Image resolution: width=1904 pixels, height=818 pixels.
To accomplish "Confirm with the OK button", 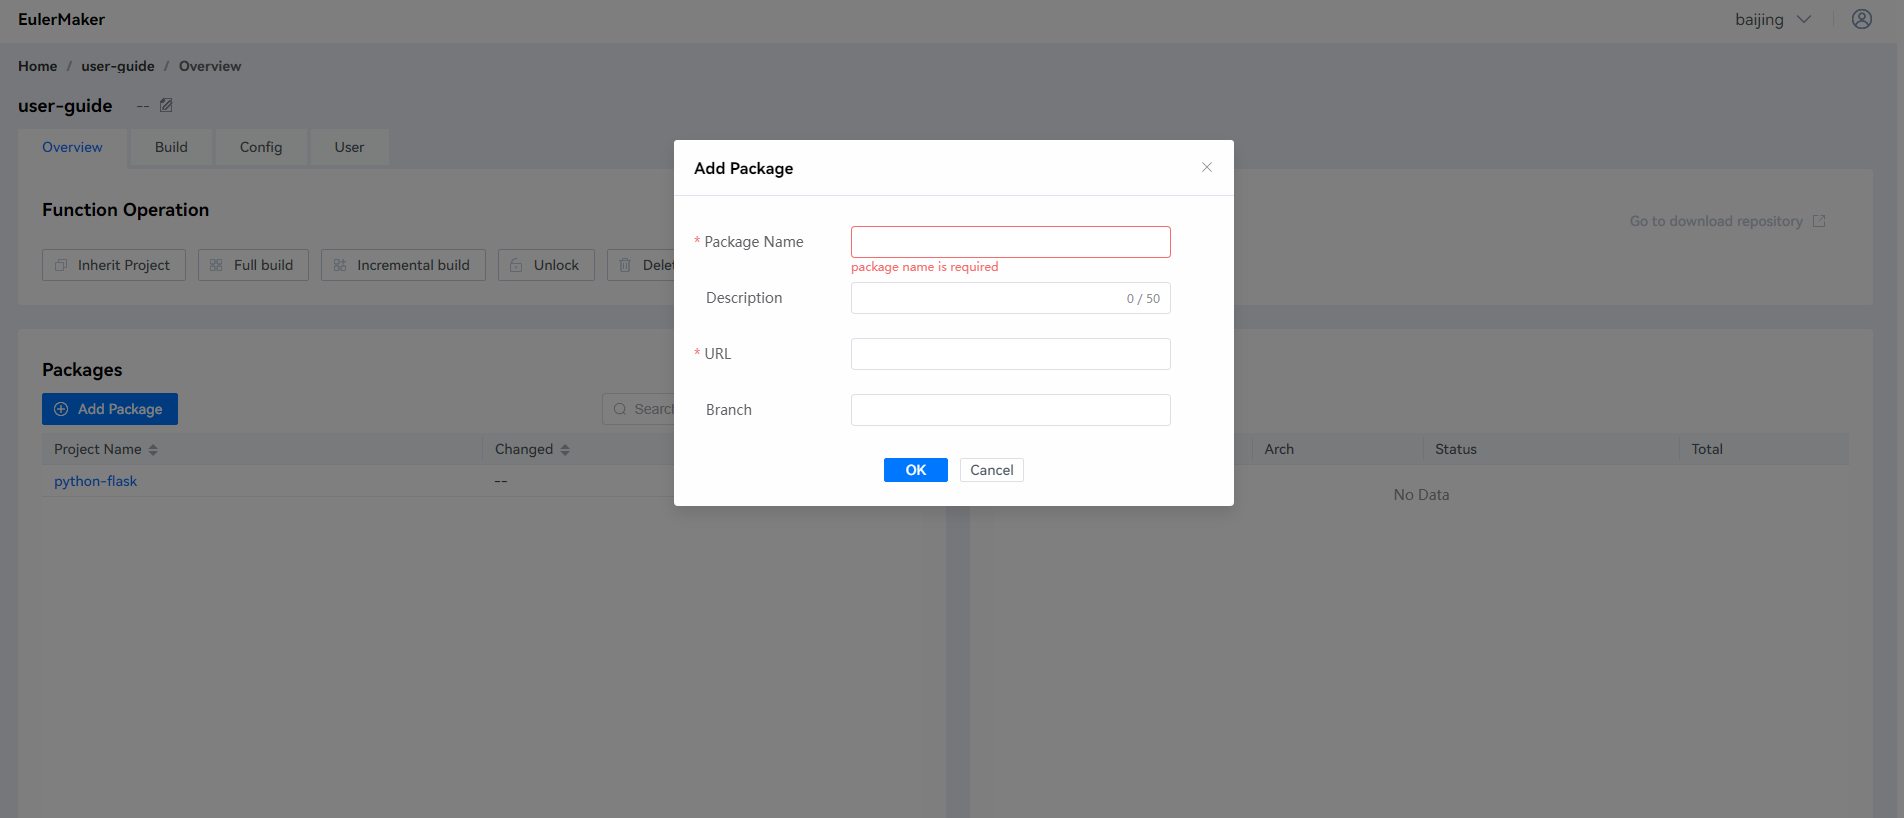I will [915, 470].
